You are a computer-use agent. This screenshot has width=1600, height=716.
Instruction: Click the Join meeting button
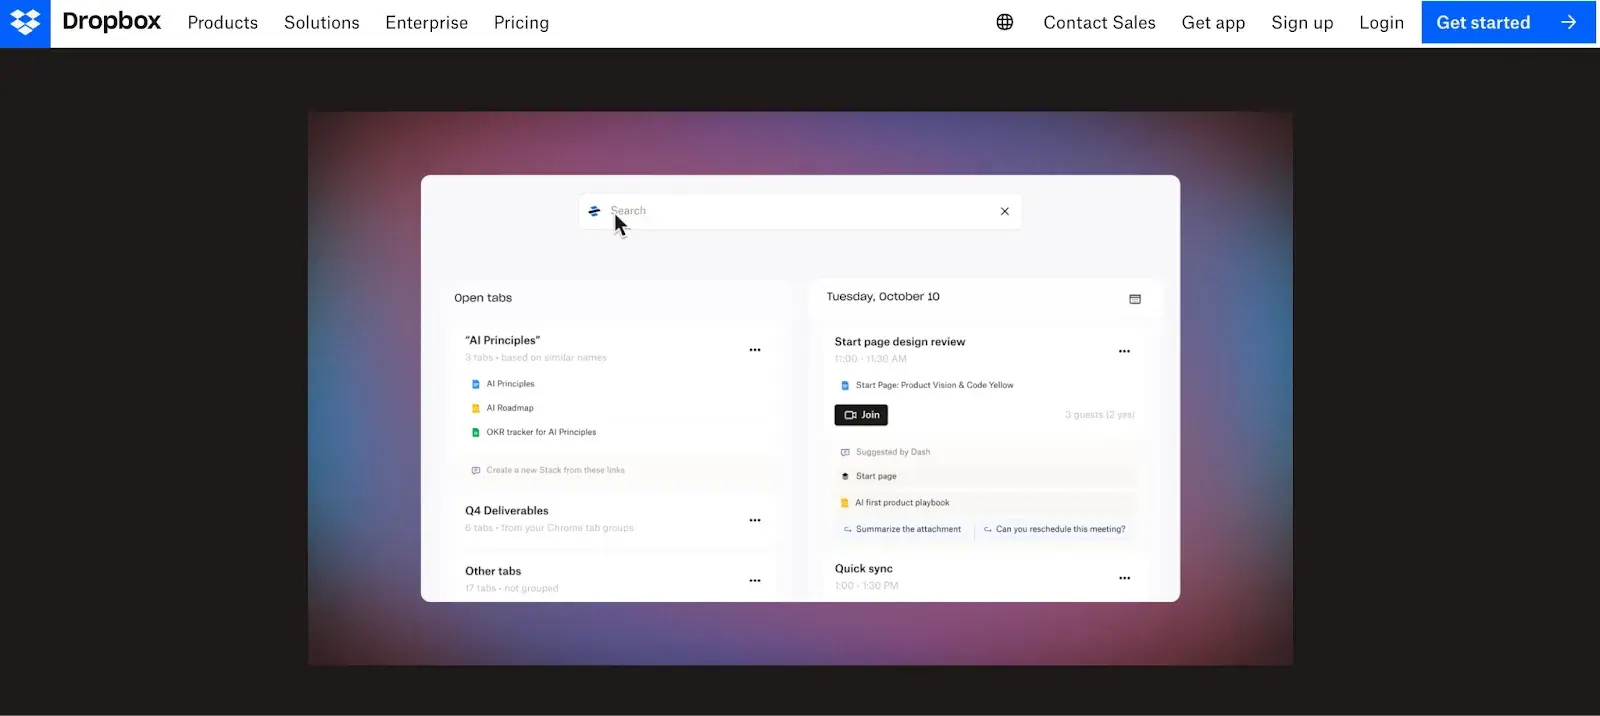click(x=861, y=415)
